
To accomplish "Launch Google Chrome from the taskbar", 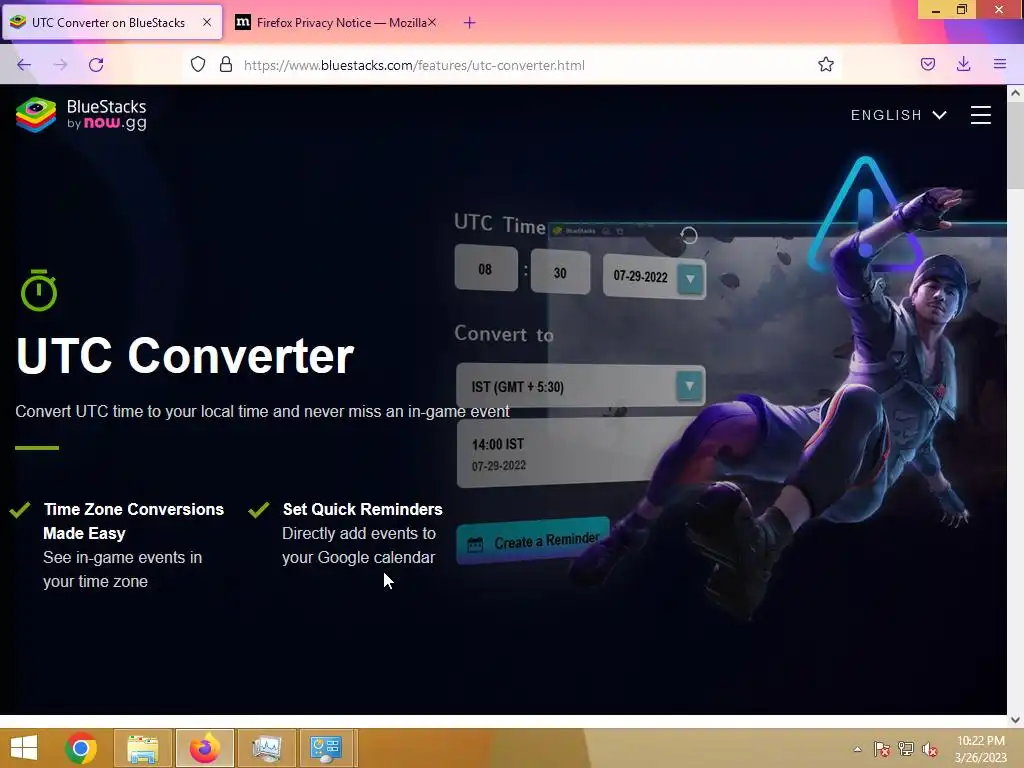I will coord(81,748).
